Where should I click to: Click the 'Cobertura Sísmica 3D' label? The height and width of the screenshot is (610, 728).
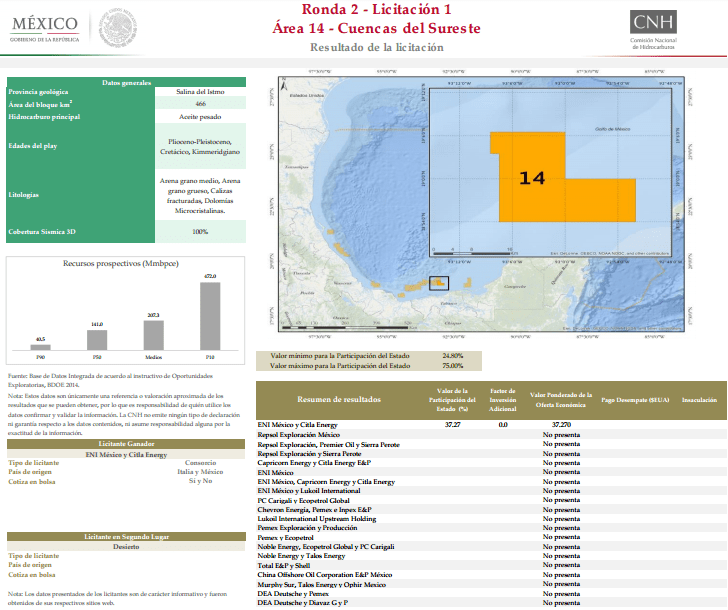(42, 232)
